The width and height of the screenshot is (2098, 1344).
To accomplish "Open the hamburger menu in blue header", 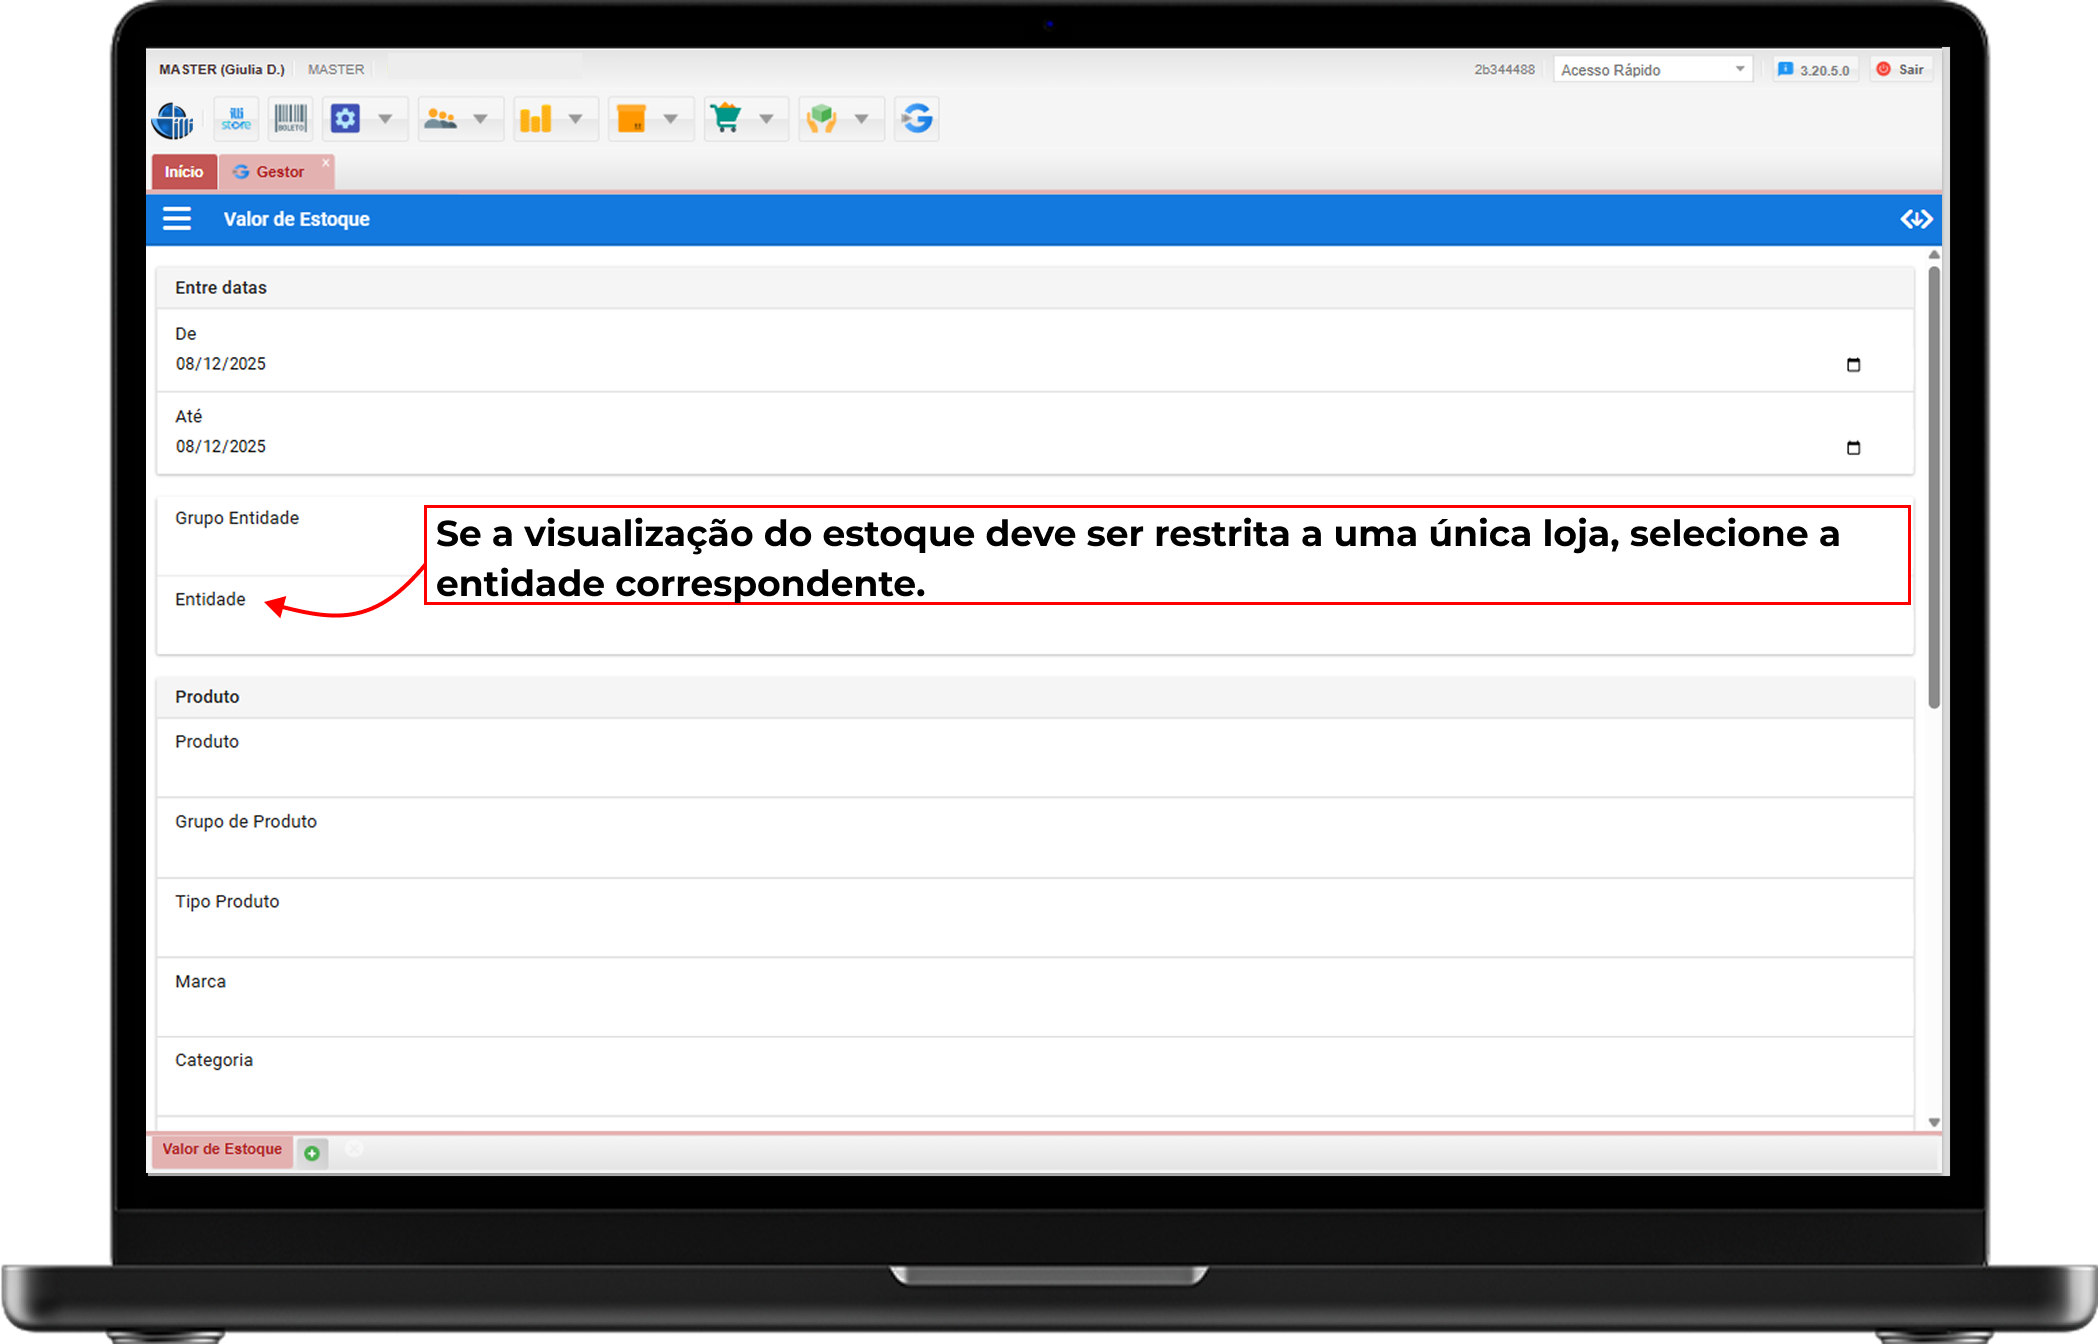I will (x=177, y=219).
